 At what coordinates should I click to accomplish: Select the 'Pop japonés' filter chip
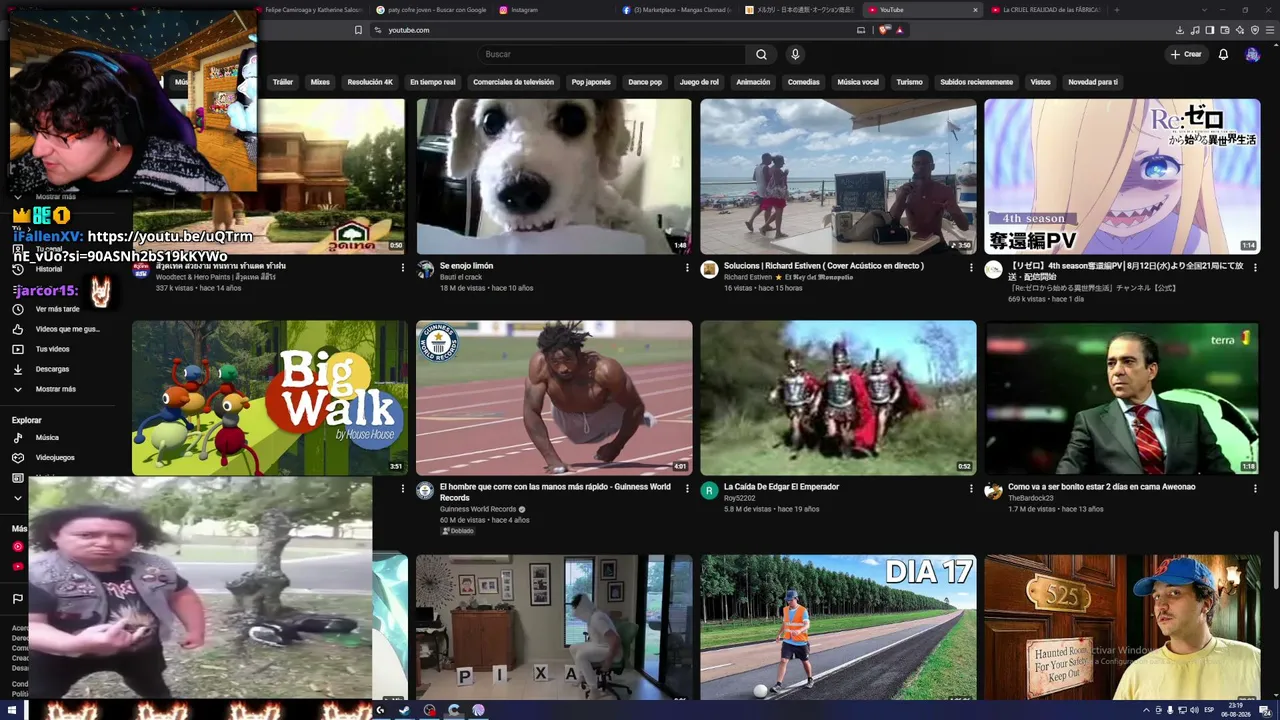tap(591, 82)
